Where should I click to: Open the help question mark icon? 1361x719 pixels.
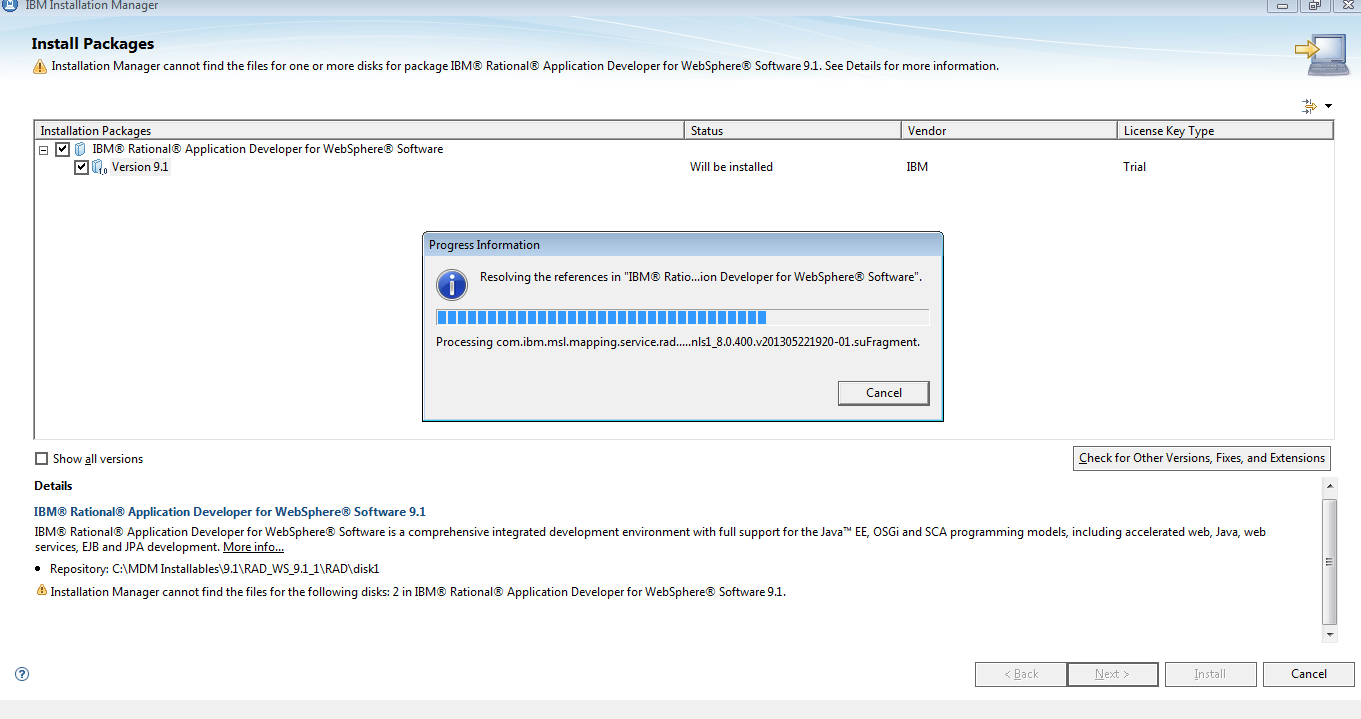[22, 674]
